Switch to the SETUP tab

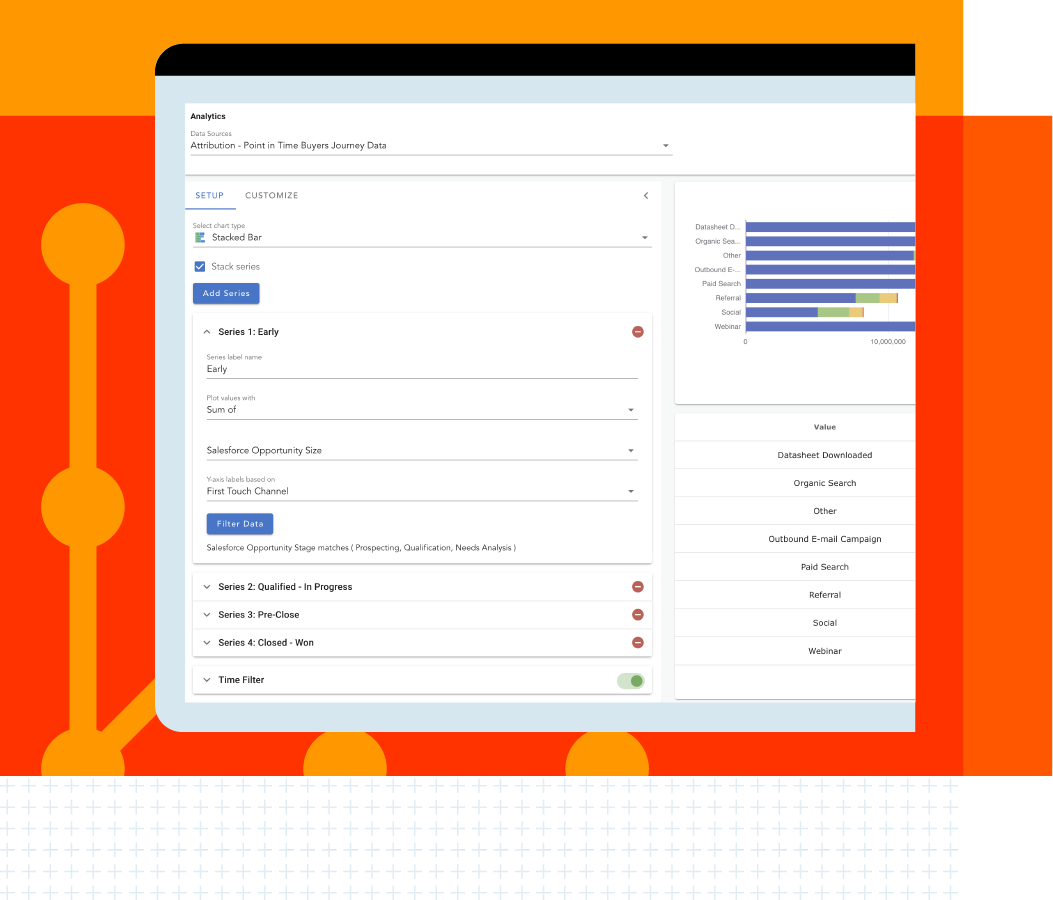(x=210, y=195)
